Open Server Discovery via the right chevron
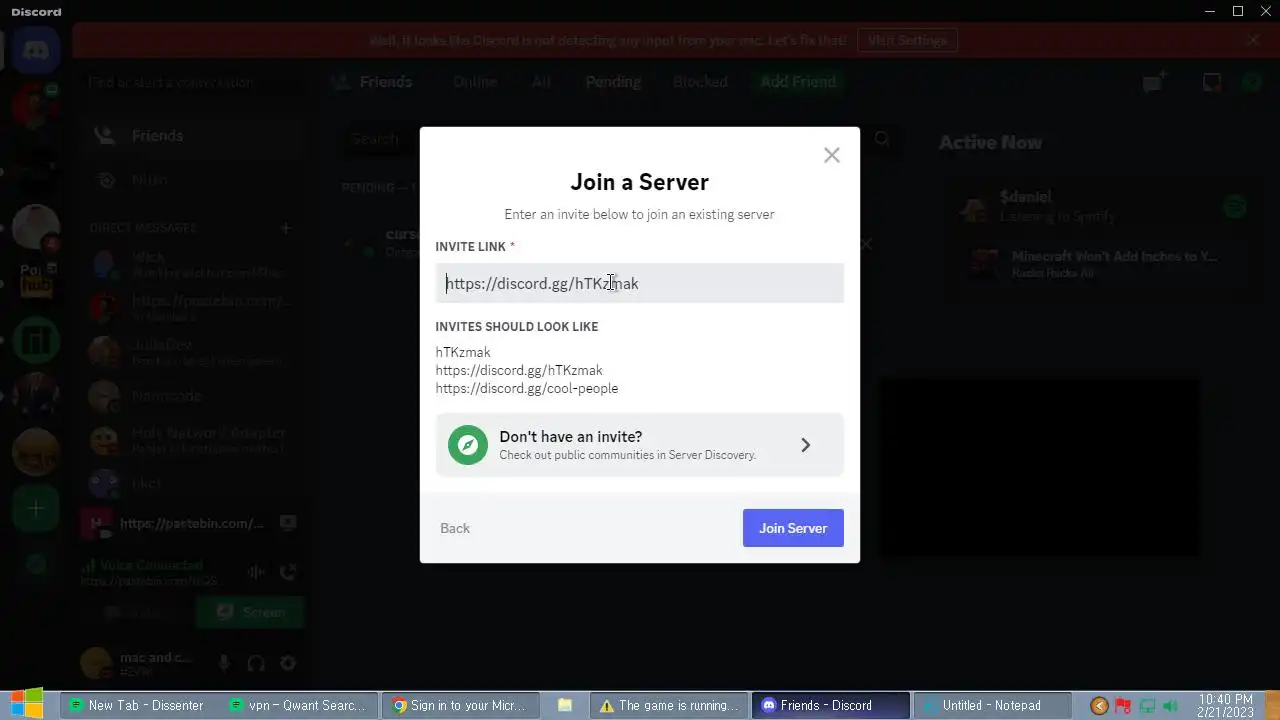 point(806,445)
